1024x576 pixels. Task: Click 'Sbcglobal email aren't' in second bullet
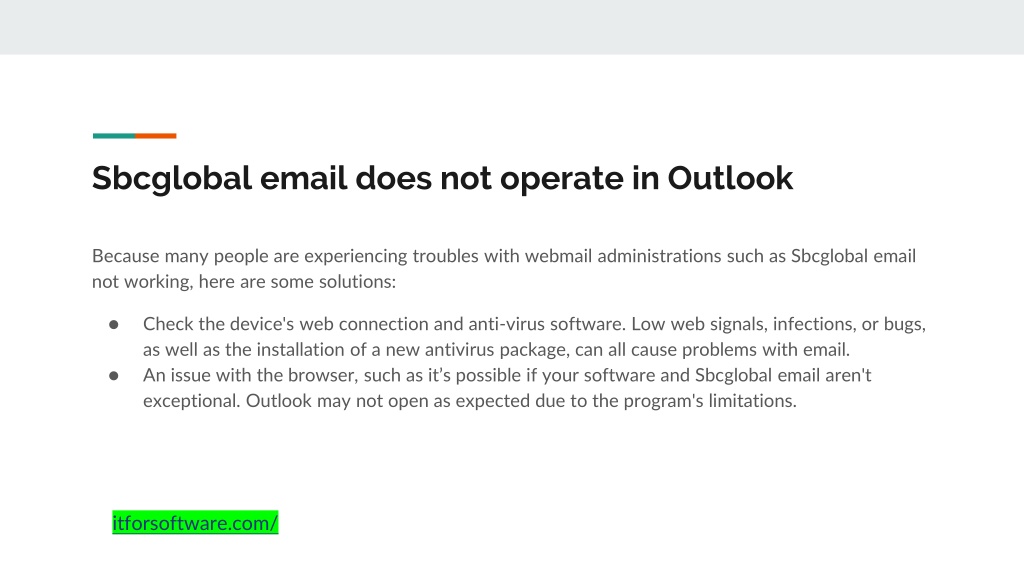point(783,376)
